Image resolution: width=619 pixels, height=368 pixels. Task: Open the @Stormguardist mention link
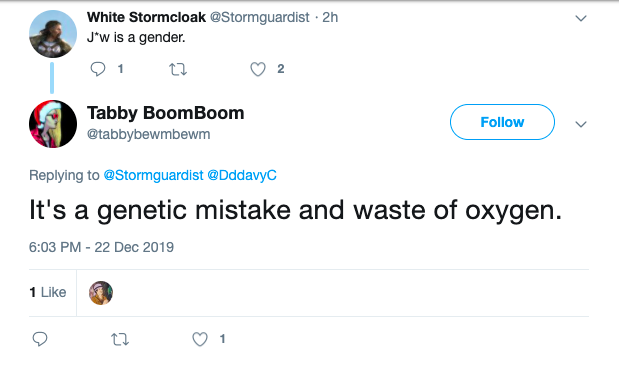pos(153,175)
